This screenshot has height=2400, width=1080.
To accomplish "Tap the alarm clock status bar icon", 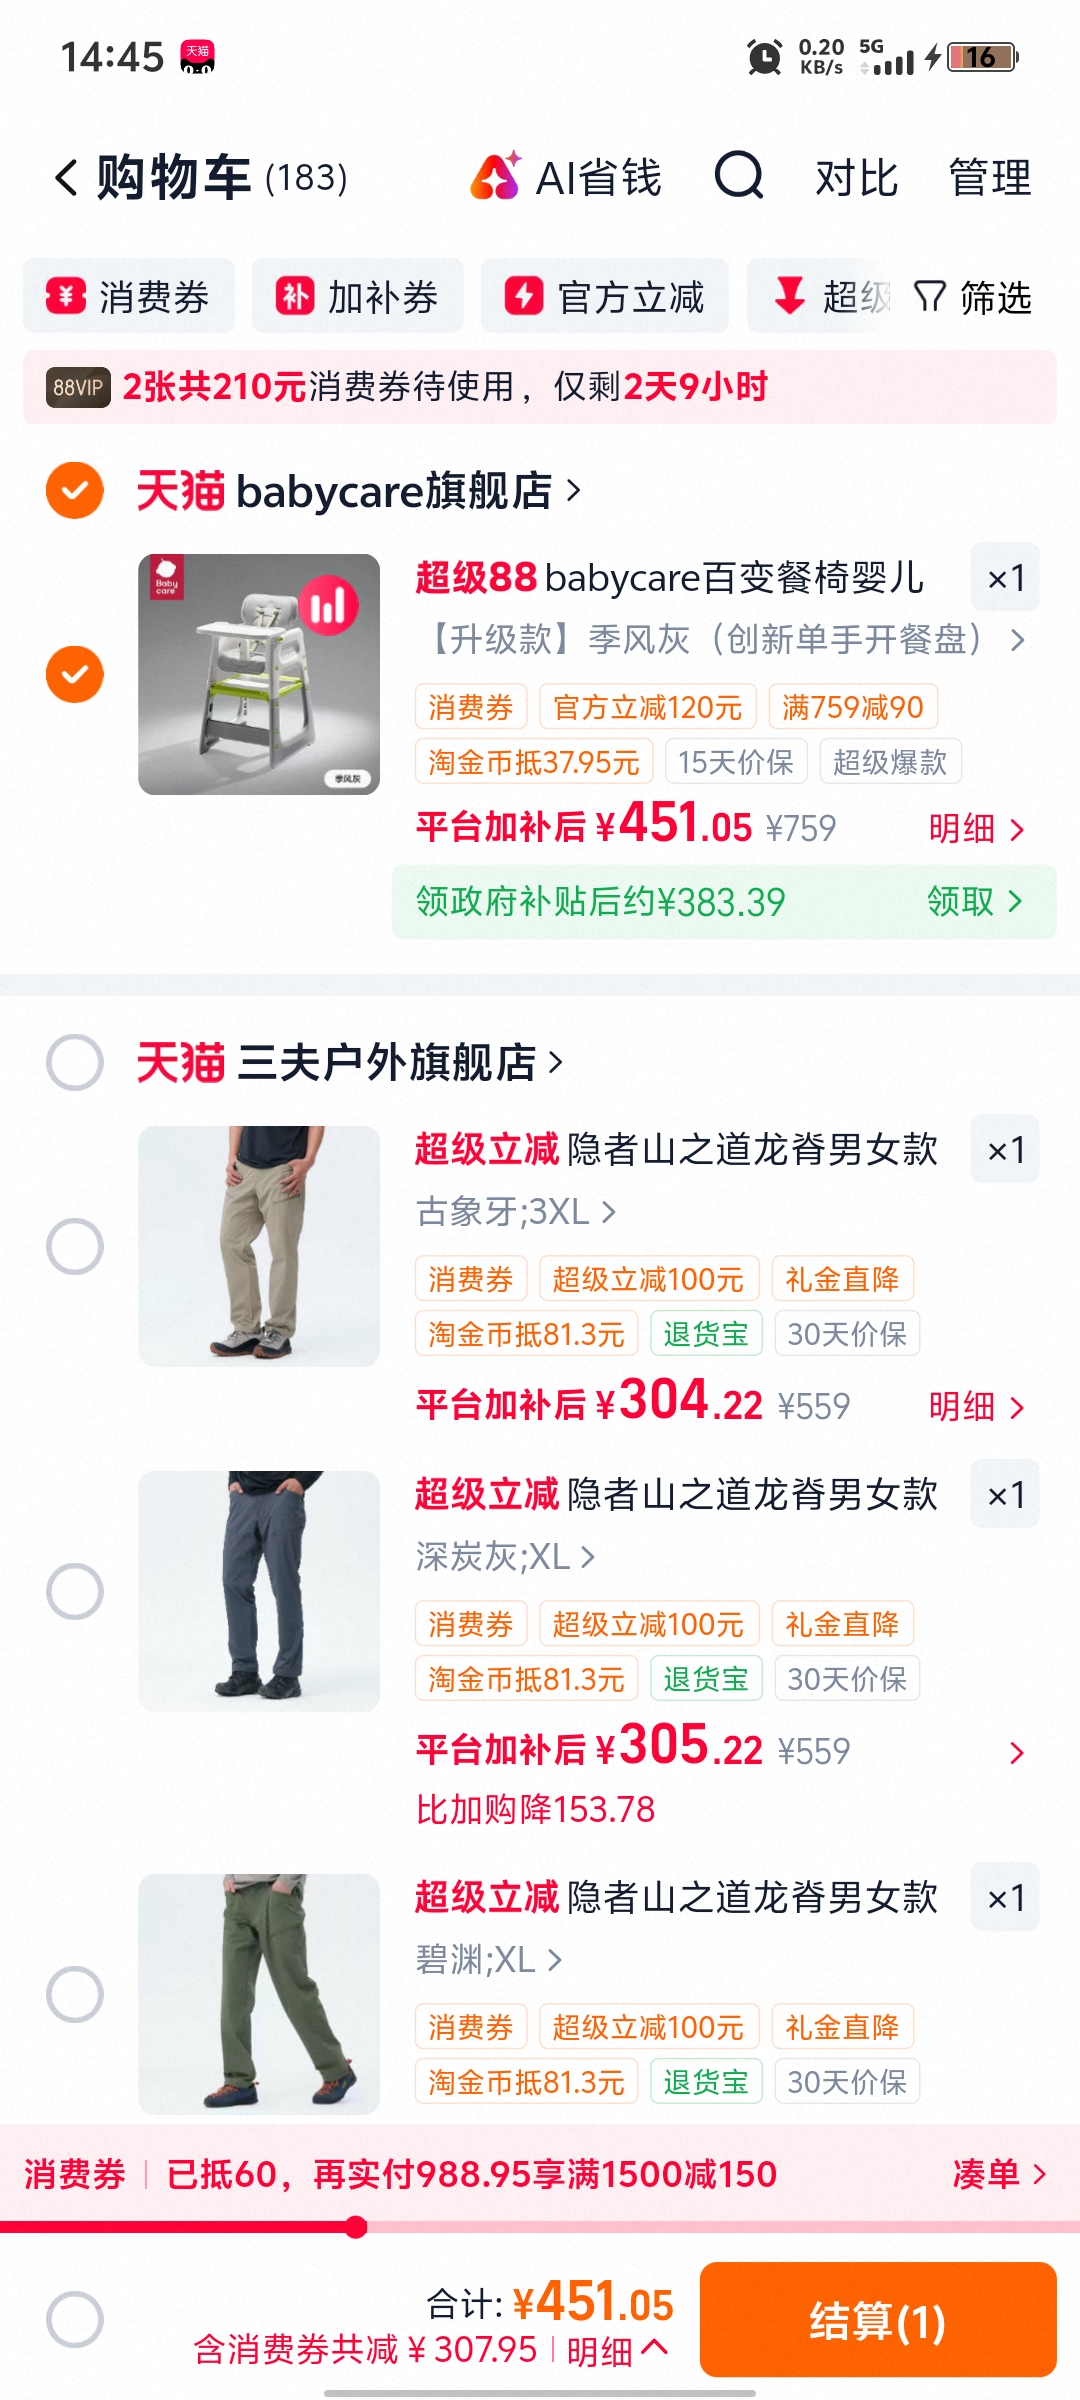I will tap(765, 57).
